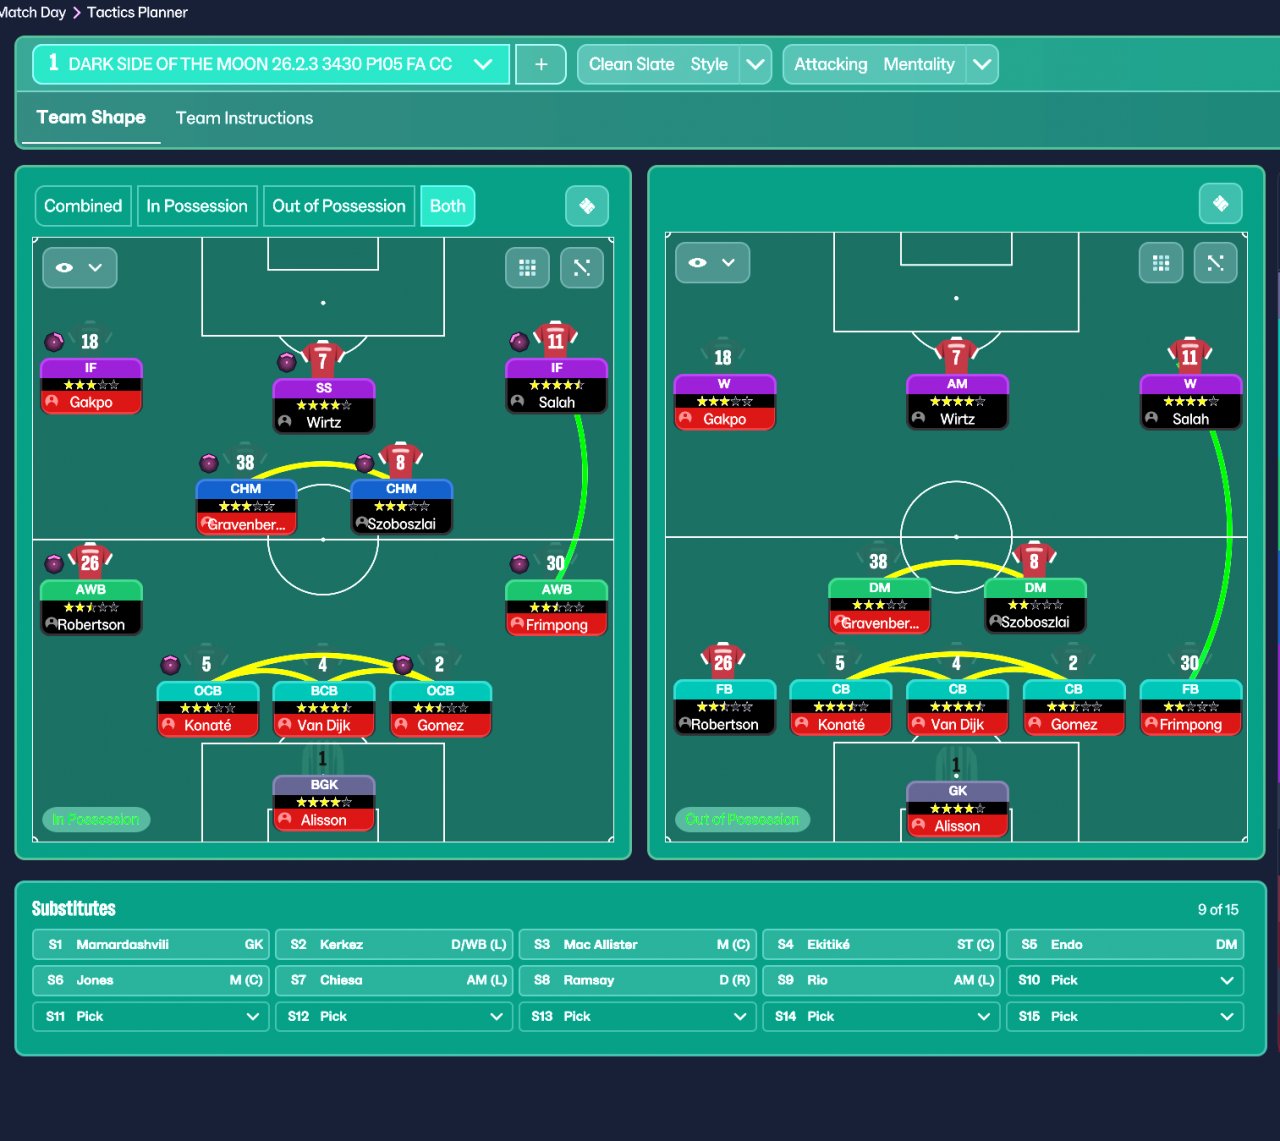Go back to Match Day in the breadcrumb

33,12
